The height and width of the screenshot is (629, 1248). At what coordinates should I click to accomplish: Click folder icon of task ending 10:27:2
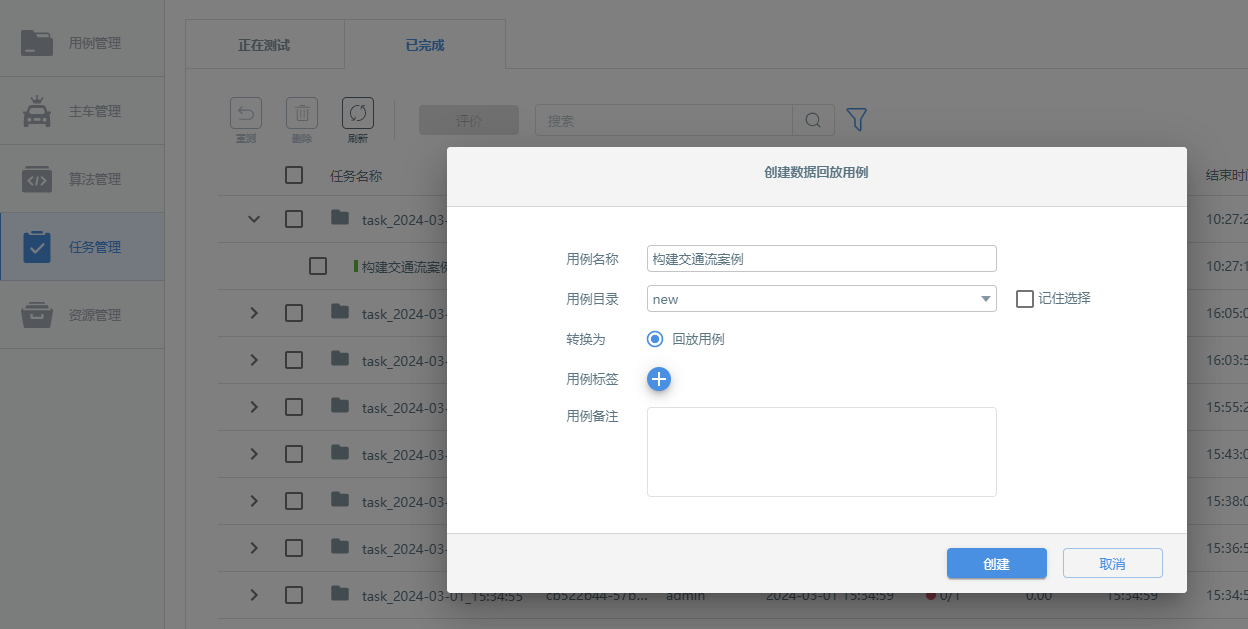340,217
